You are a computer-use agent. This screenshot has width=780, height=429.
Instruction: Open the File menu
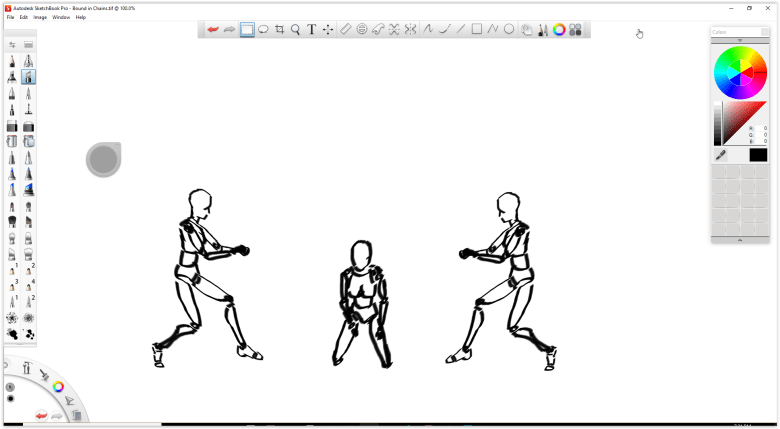(x=10, y=17)
